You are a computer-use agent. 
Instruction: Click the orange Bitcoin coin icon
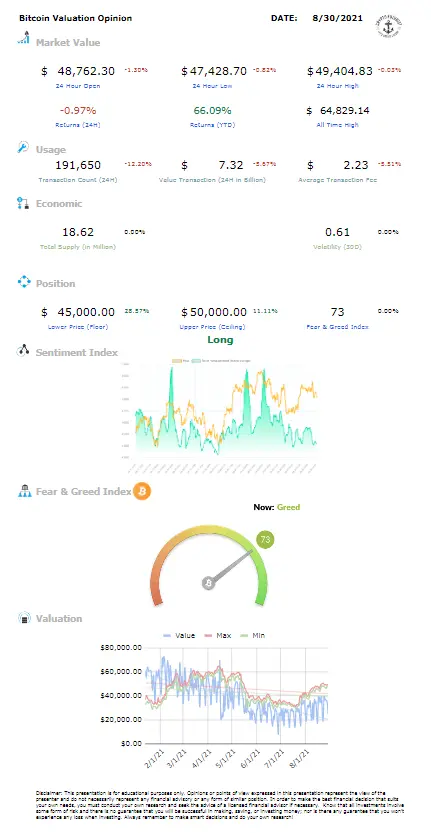tap(142, 491)
